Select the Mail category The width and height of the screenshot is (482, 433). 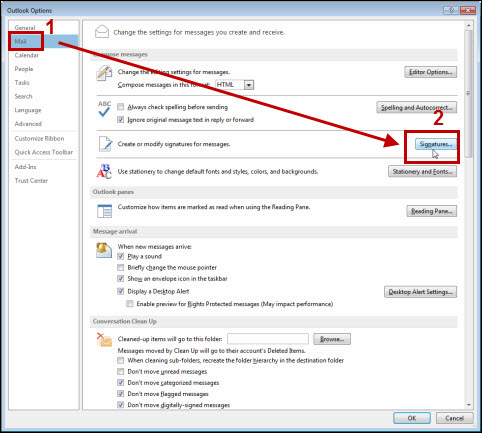(x=44, y=41)
